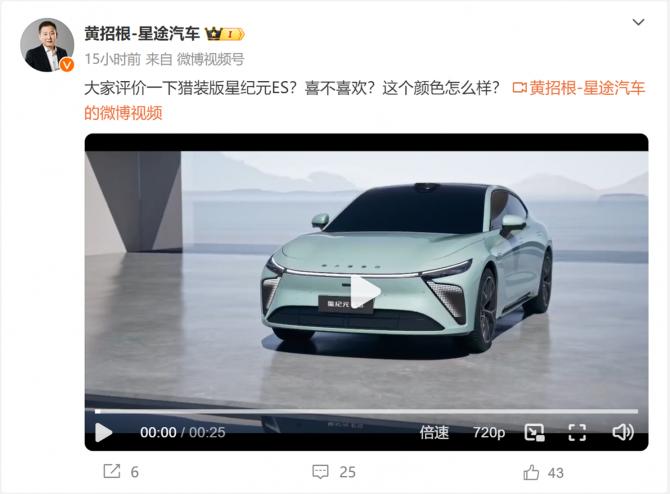Open the 倍速 playback speed menu
Image resolution: width=670 pixels, height=494 pixels.
coord(434,432)
